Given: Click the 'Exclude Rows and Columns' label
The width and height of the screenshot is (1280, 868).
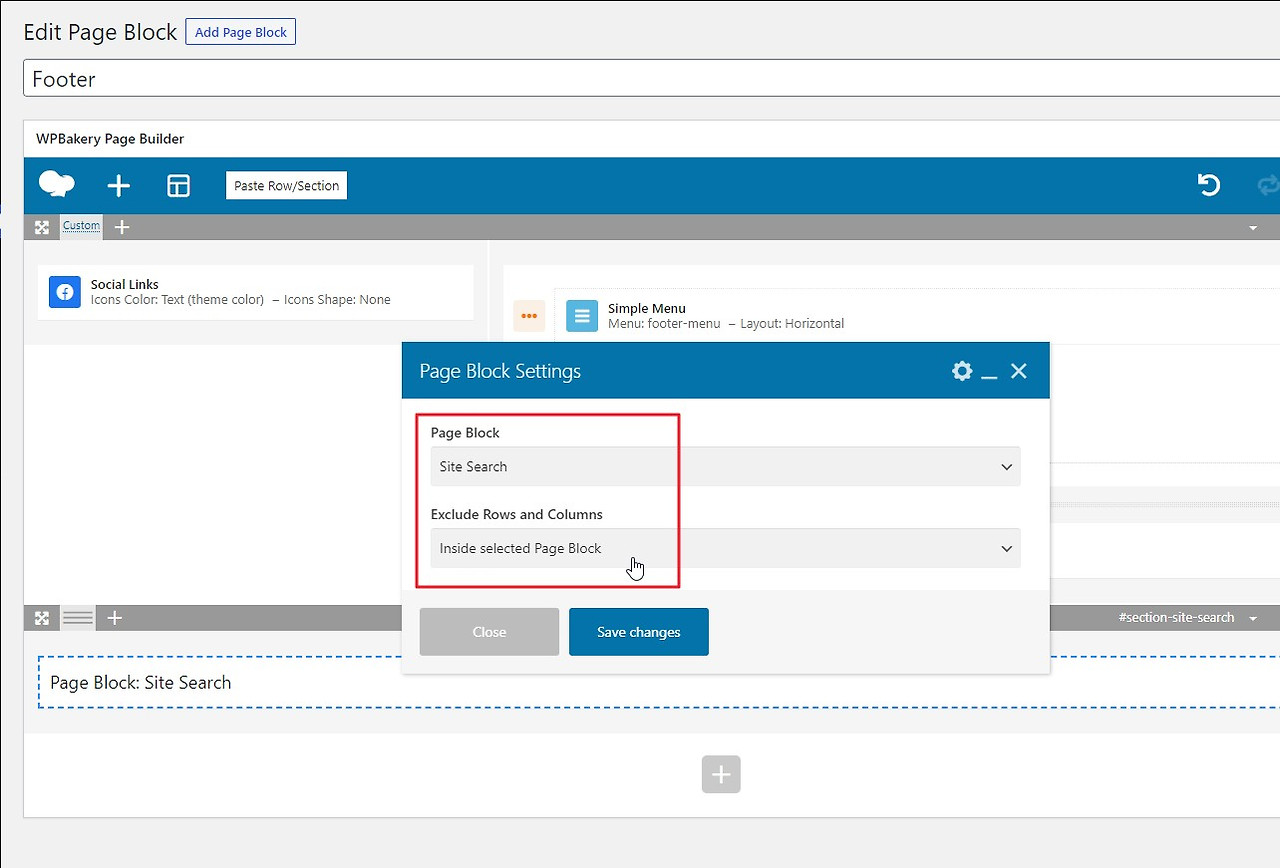Looking at the screenshot, I should coord(517,514).
